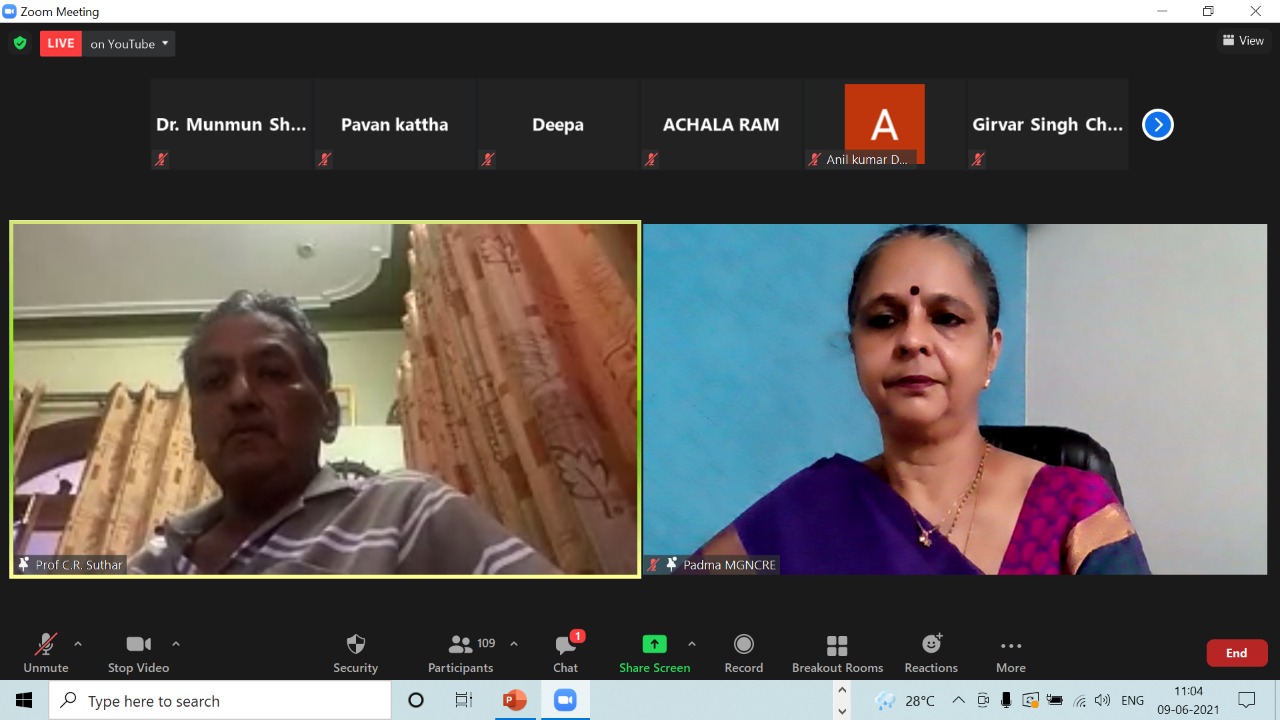Open the Chat panel
The height and width of the screenshot is (720, 1280).
tap(566, 653)
